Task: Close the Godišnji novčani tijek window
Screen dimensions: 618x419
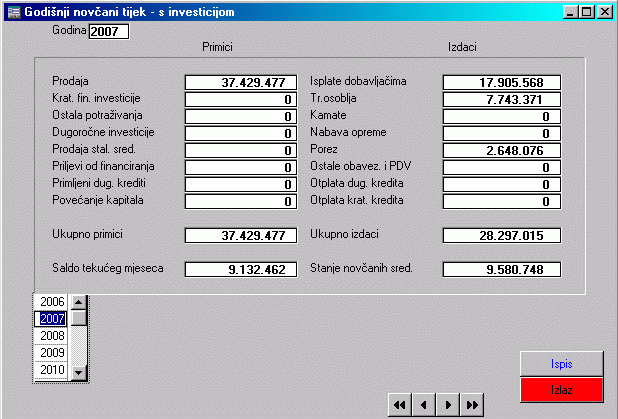Action: tap(605, 12)
